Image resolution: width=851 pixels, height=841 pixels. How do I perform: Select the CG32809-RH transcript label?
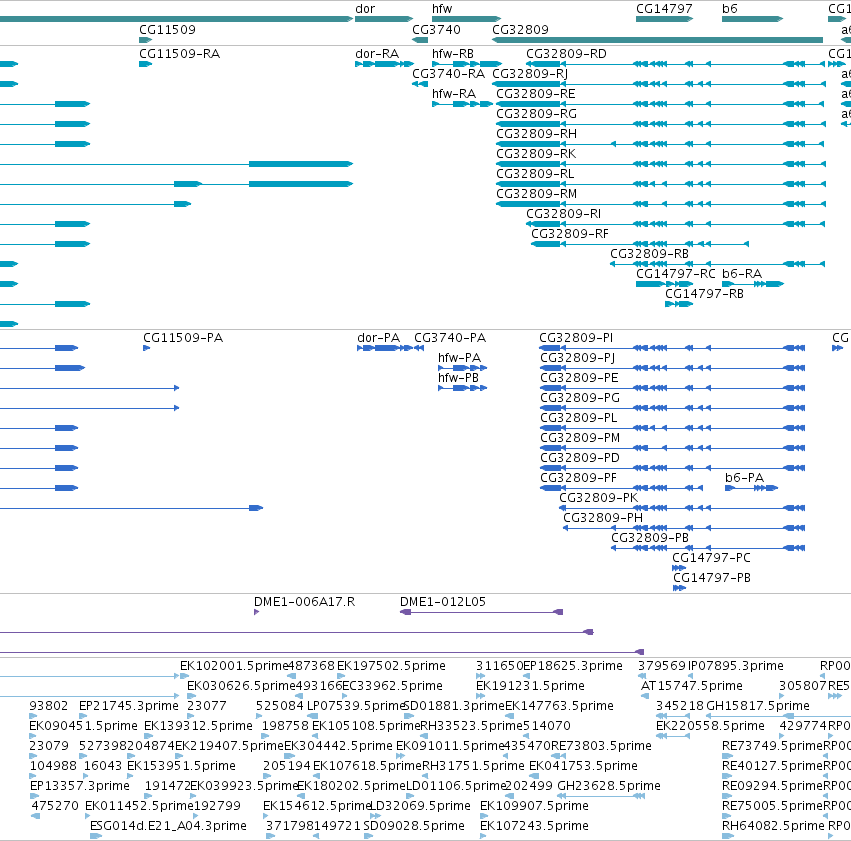pyautogui.click(x=536, y=134)
